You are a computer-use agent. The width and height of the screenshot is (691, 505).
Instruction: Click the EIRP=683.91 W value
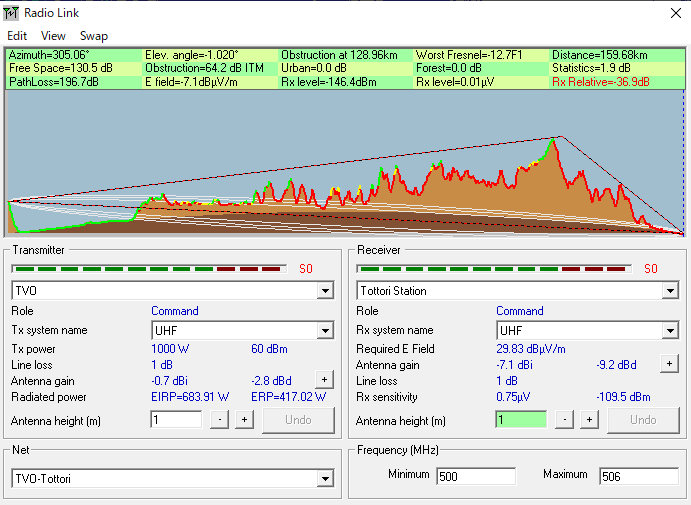pos(190,397)
